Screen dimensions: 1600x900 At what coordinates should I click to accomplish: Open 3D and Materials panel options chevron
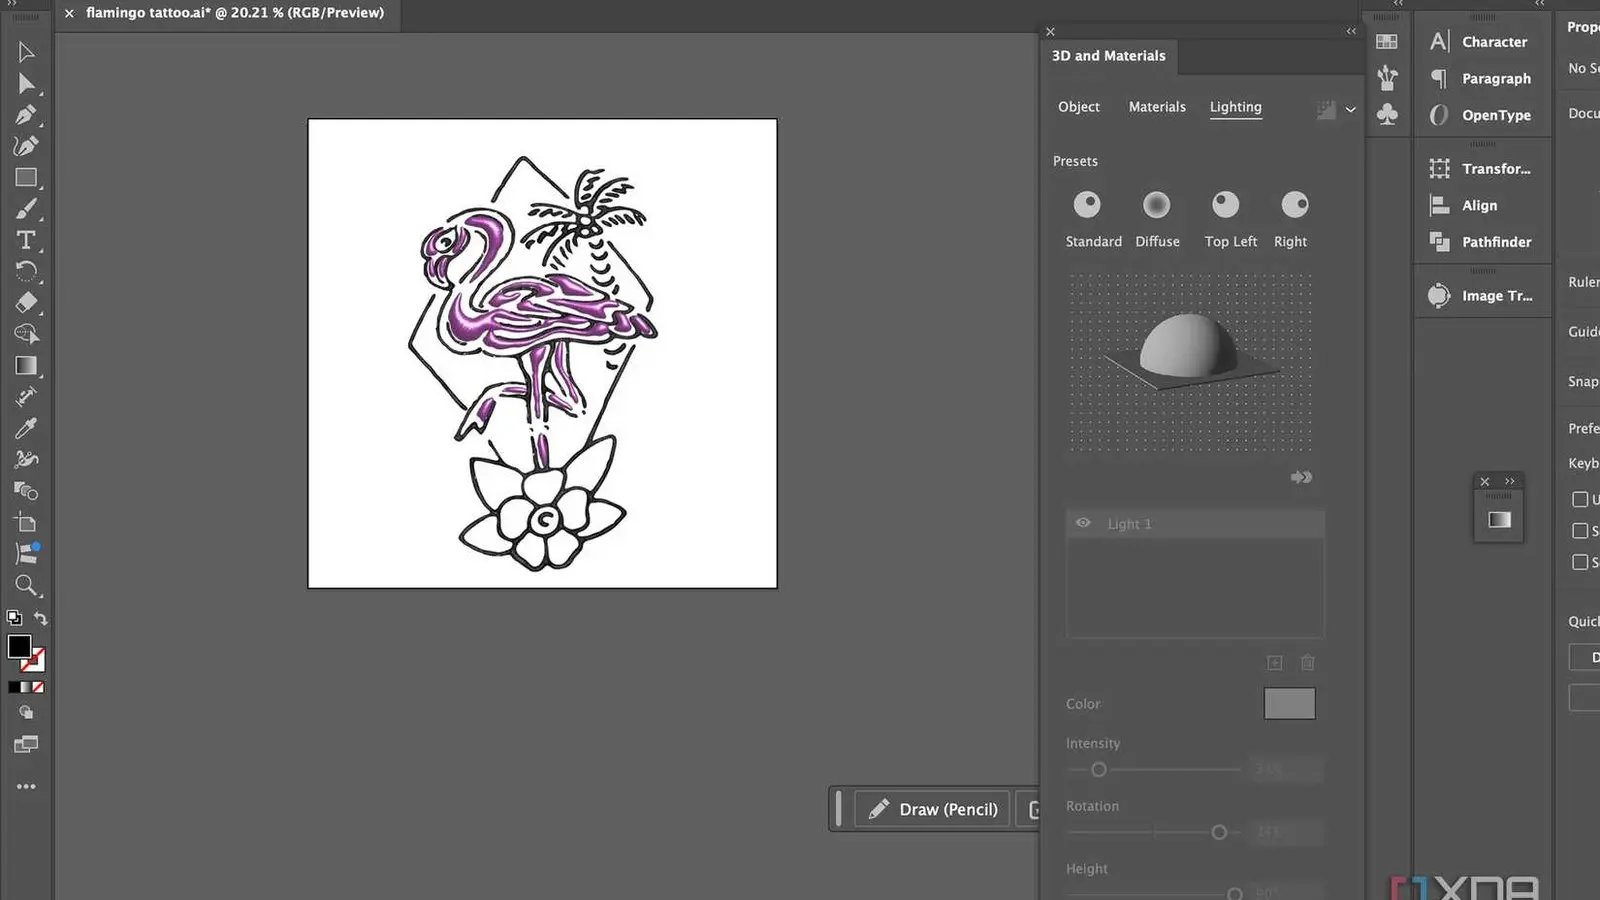point(1351,109)
